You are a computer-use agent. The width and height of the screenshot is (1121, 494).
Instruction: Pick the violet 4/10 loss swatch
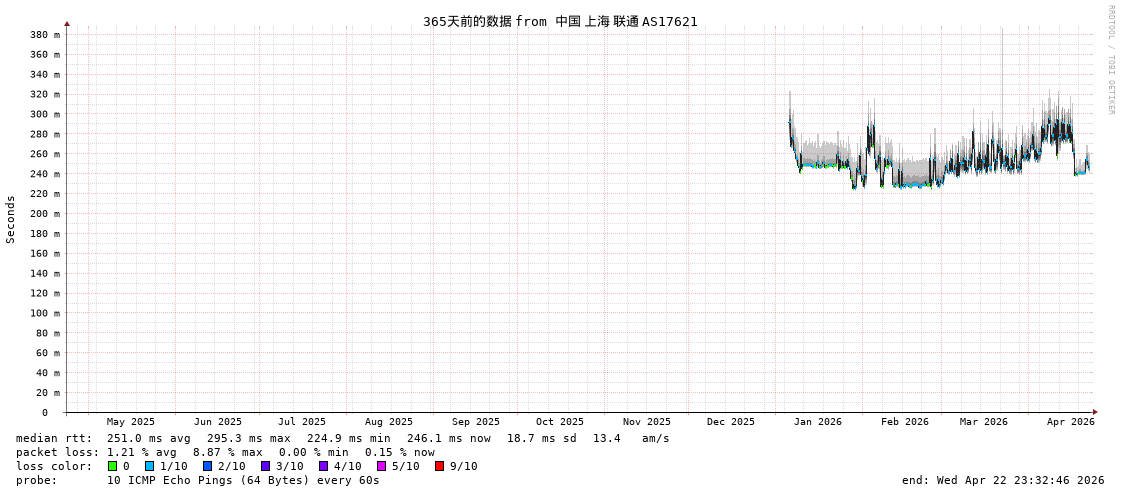[x=323, y=466]
